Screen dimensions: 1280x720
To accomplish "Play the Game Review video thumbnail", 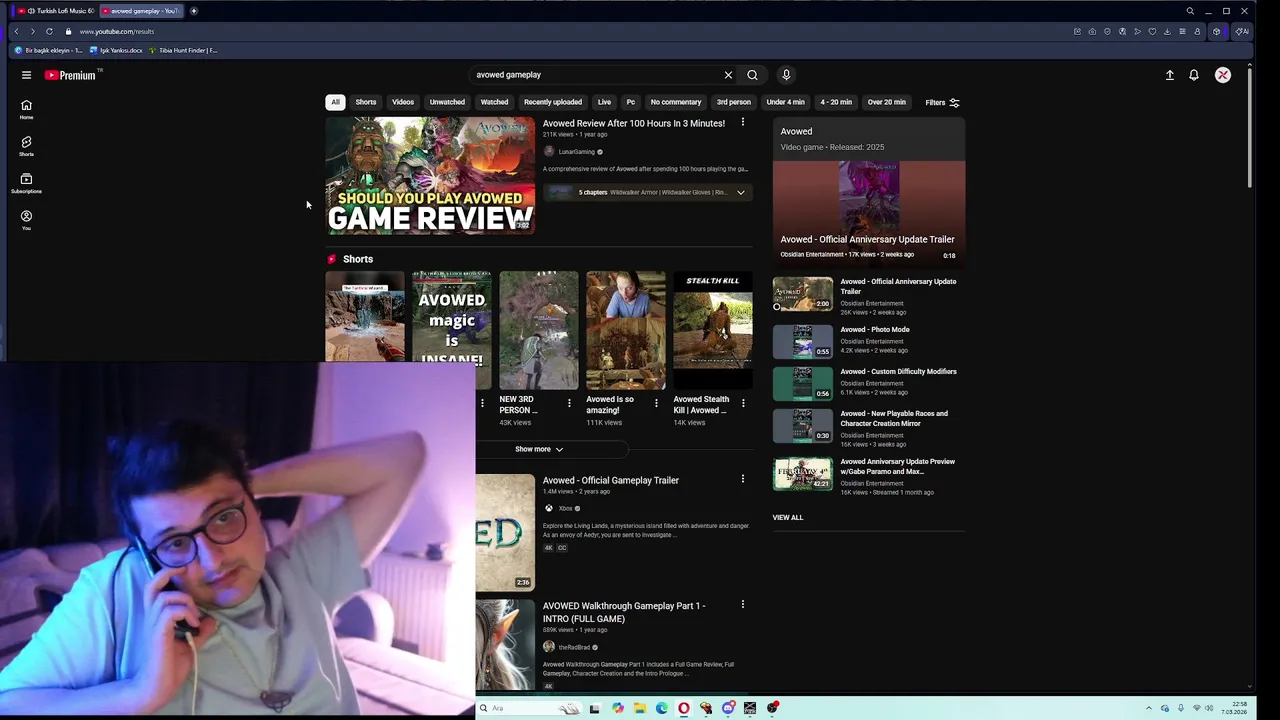I will pyautogui.click(x=430, y=176).
